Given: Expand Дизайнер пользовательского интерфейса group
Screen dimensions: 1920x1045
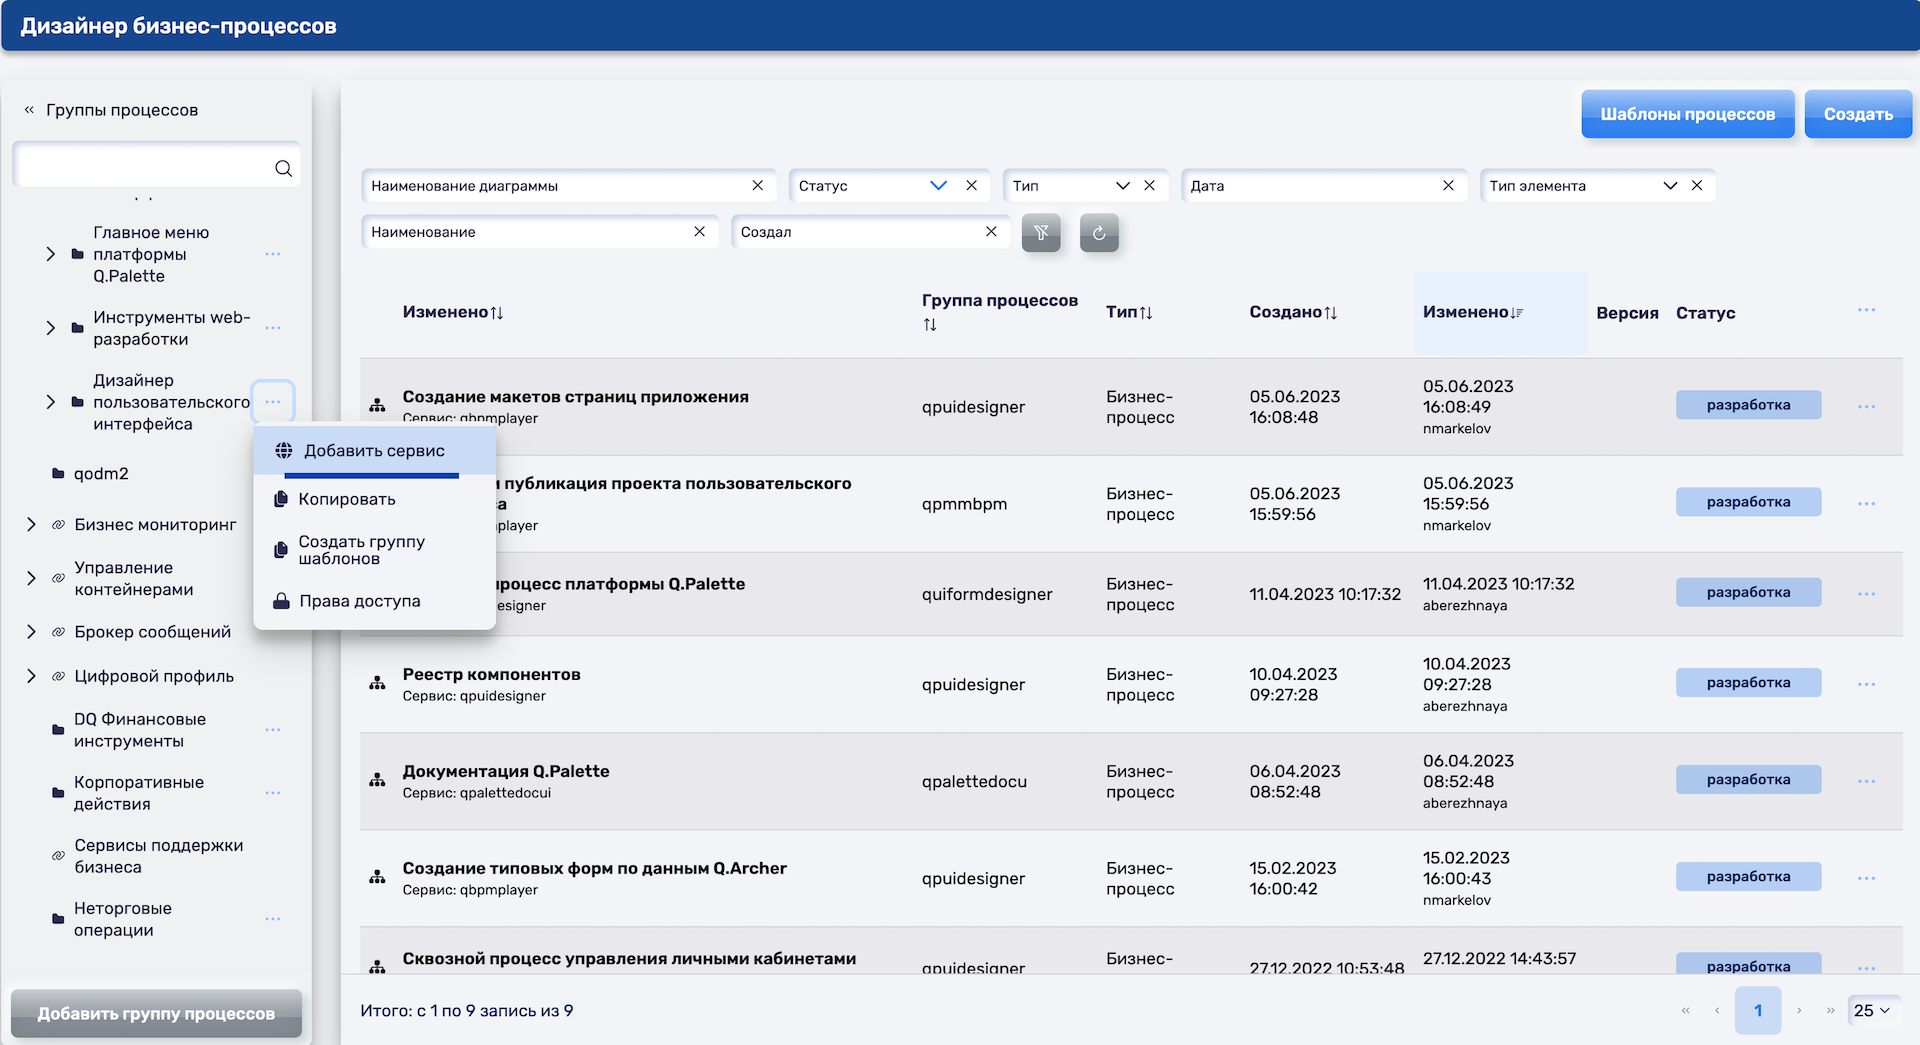Looking at the screenshot, I should [x=50, y=402].
